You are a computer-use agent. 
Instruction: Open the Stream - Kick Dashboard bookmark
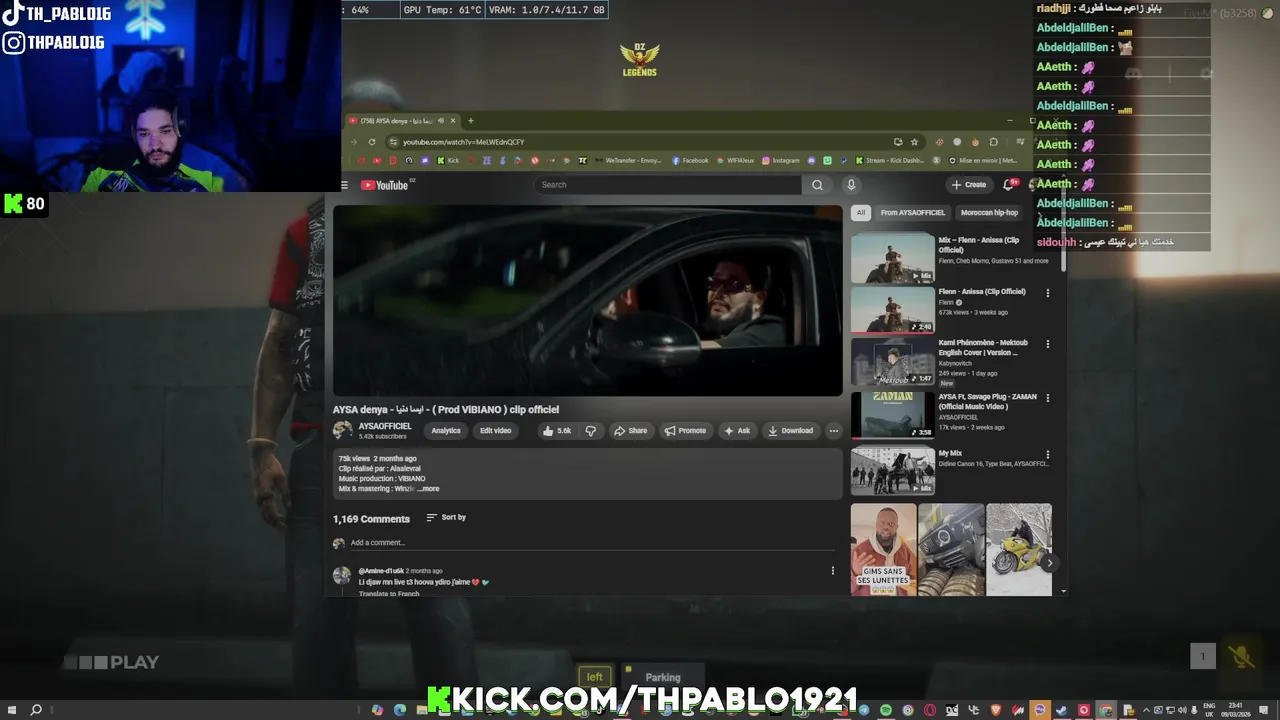point(890,160)
